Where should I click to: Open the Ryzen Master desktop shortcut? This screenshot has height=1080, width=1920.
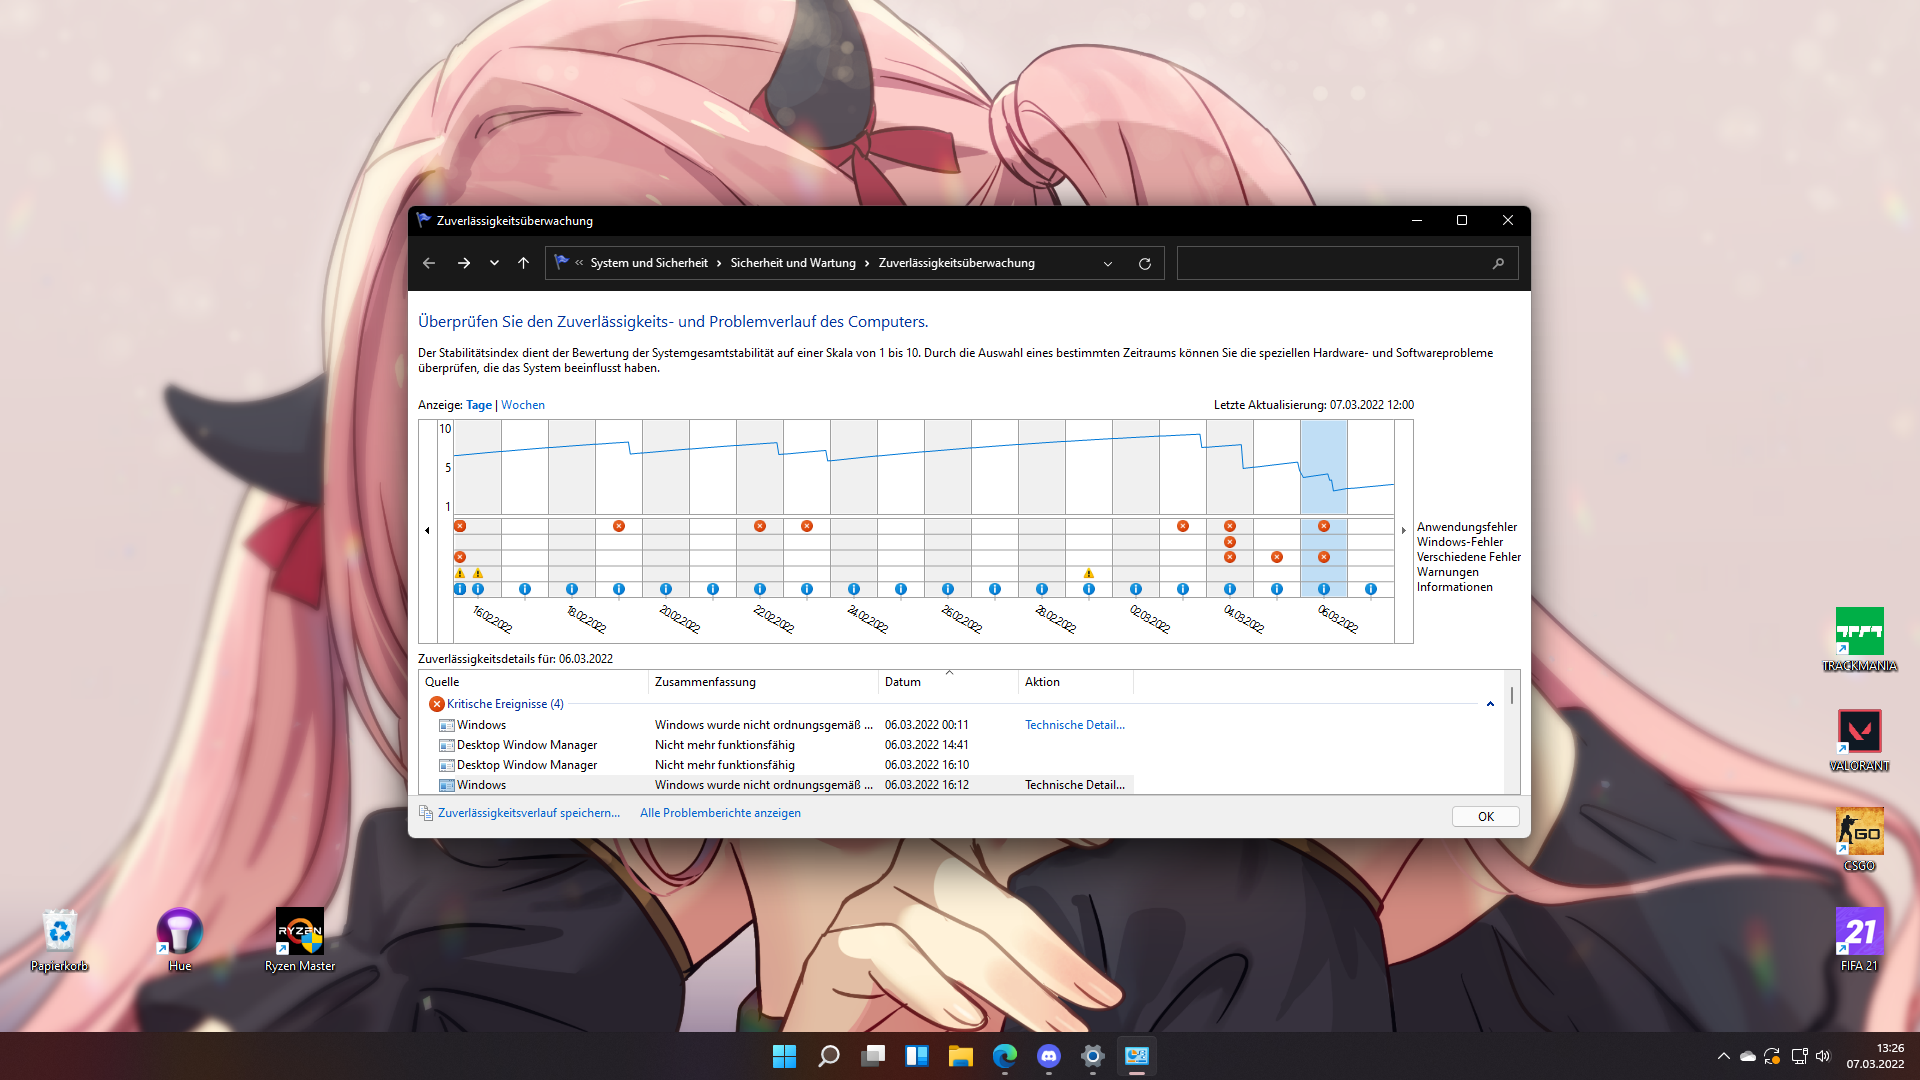click(x=300, y=940)
